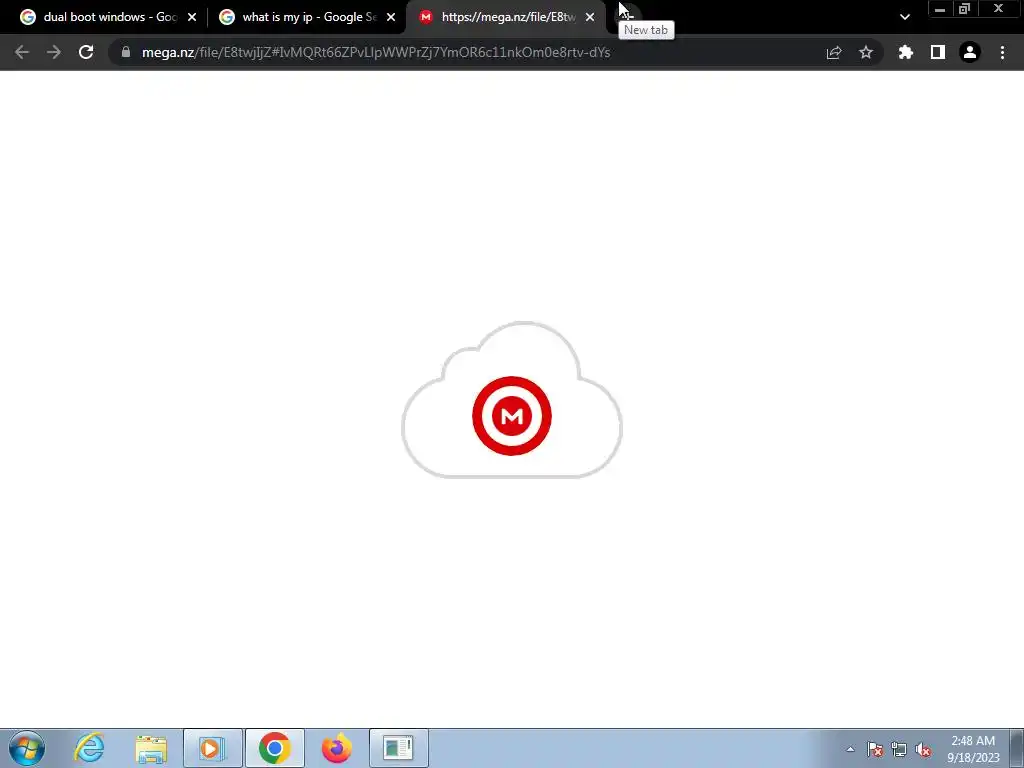Open the Extensions puzzle icon
This screenshot has width=1024, height=768.
click(906, 52)
